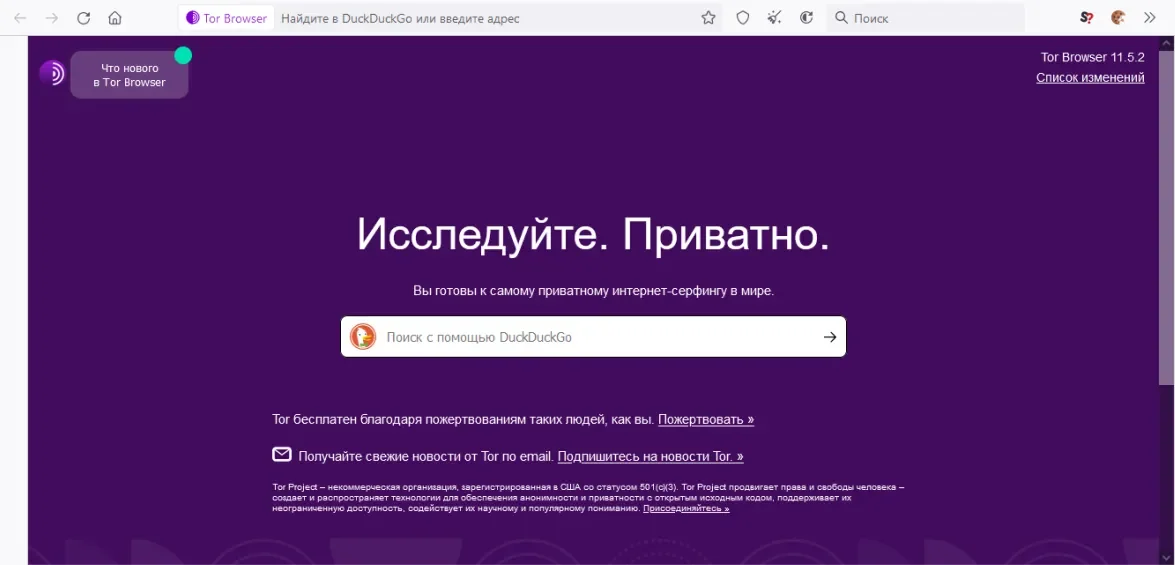Open the home page via house icon
Screen dimensions: 1175x565
[115, 18]
